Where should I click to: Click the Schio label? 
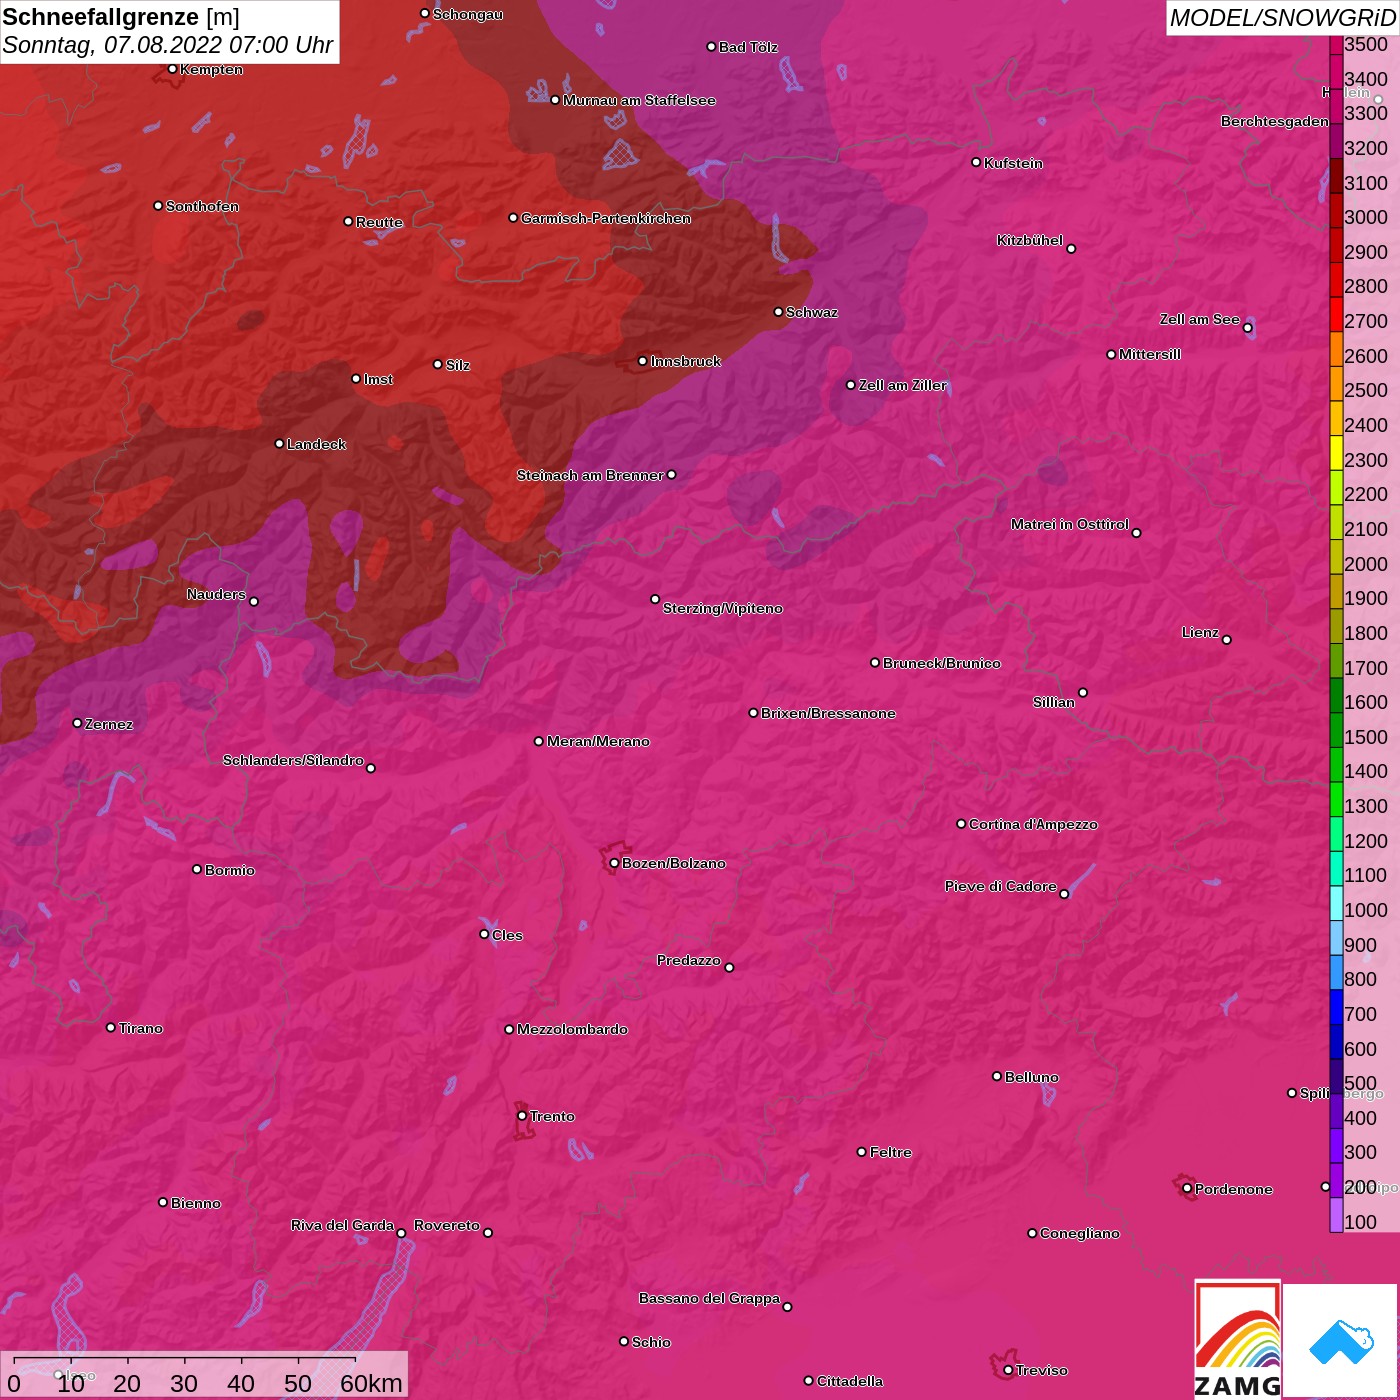[x=651, y=1342]
